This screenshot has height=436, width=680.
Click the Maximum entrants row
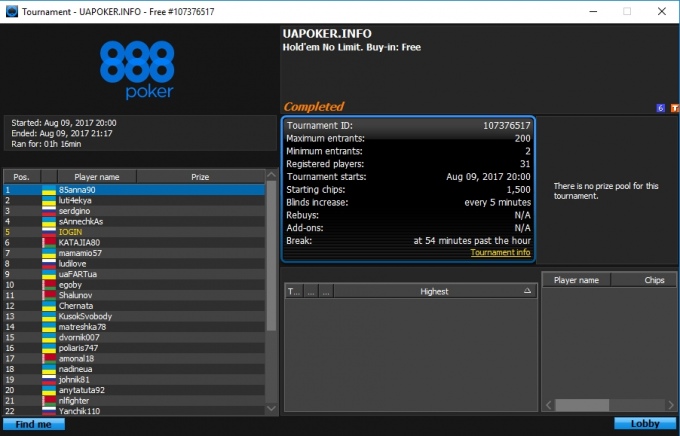pos(408,138)
